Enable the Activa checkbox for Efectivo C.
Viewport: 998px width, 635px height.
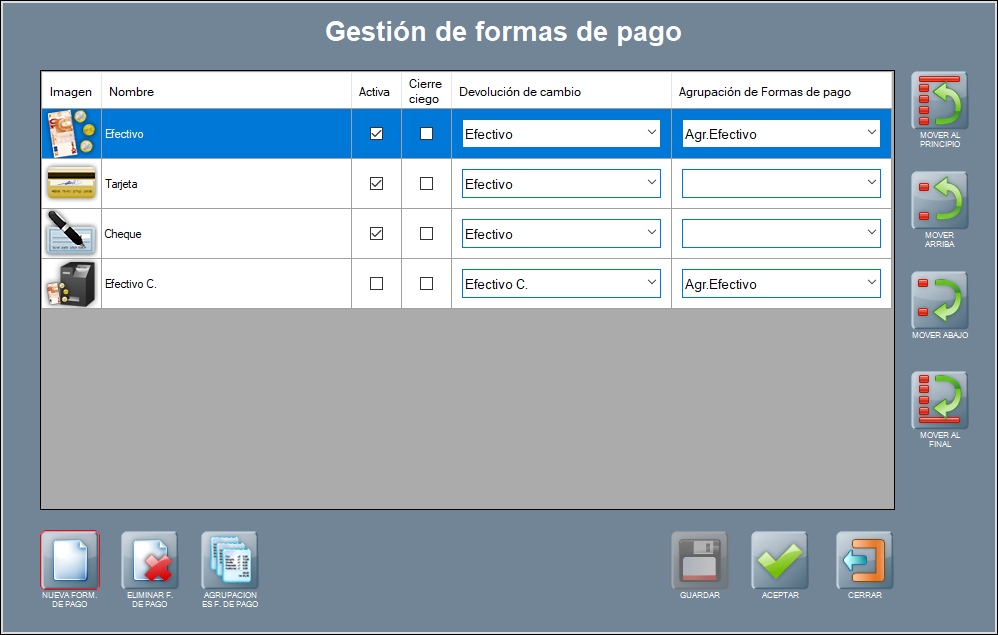pos(376,284)
